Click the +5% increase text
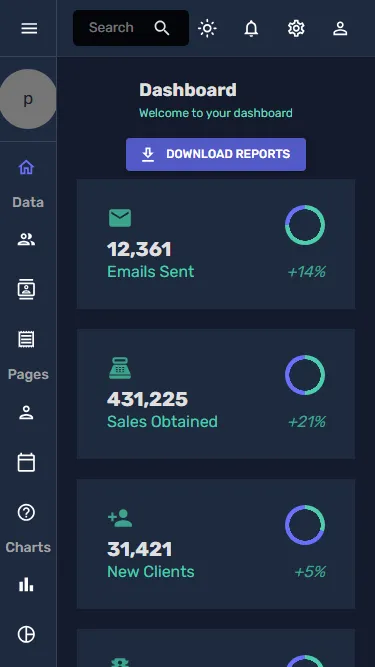 click(310, 572)
